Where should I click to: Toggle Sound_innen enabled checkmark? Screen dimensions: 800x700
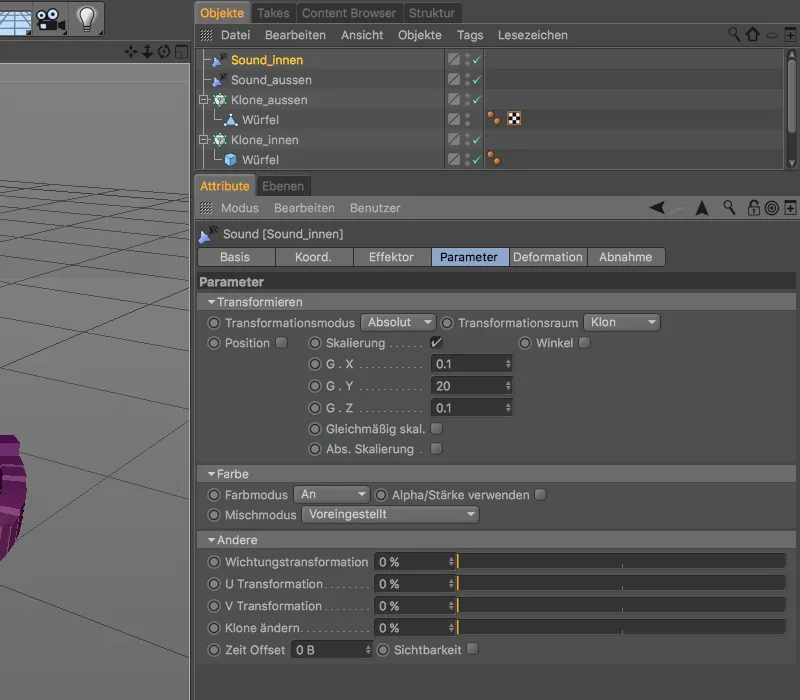click(x=477, y=60)
